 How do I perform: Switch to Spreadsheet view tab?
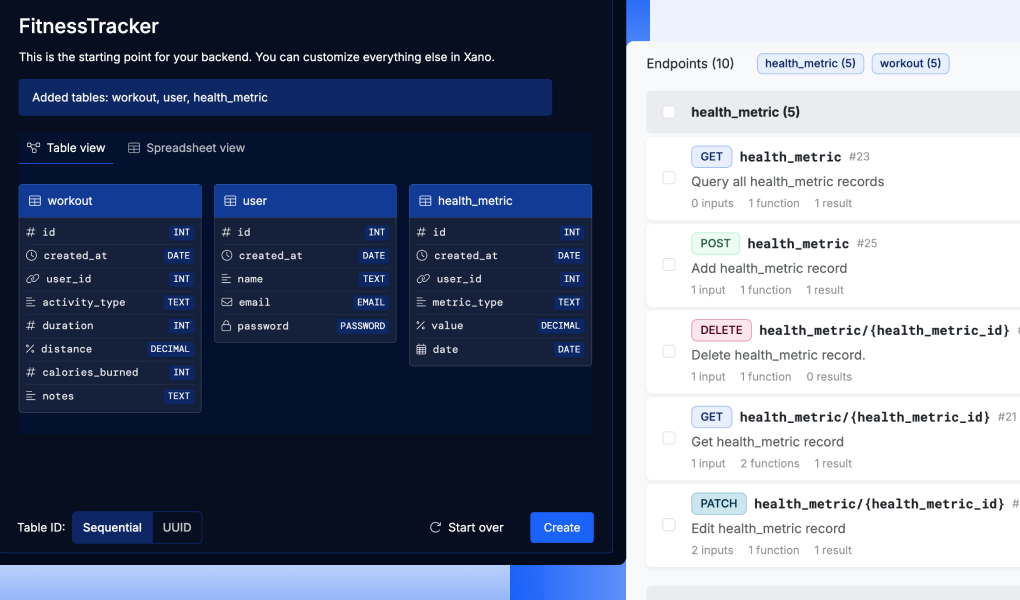pyautogui.click(x=186, y=148)
